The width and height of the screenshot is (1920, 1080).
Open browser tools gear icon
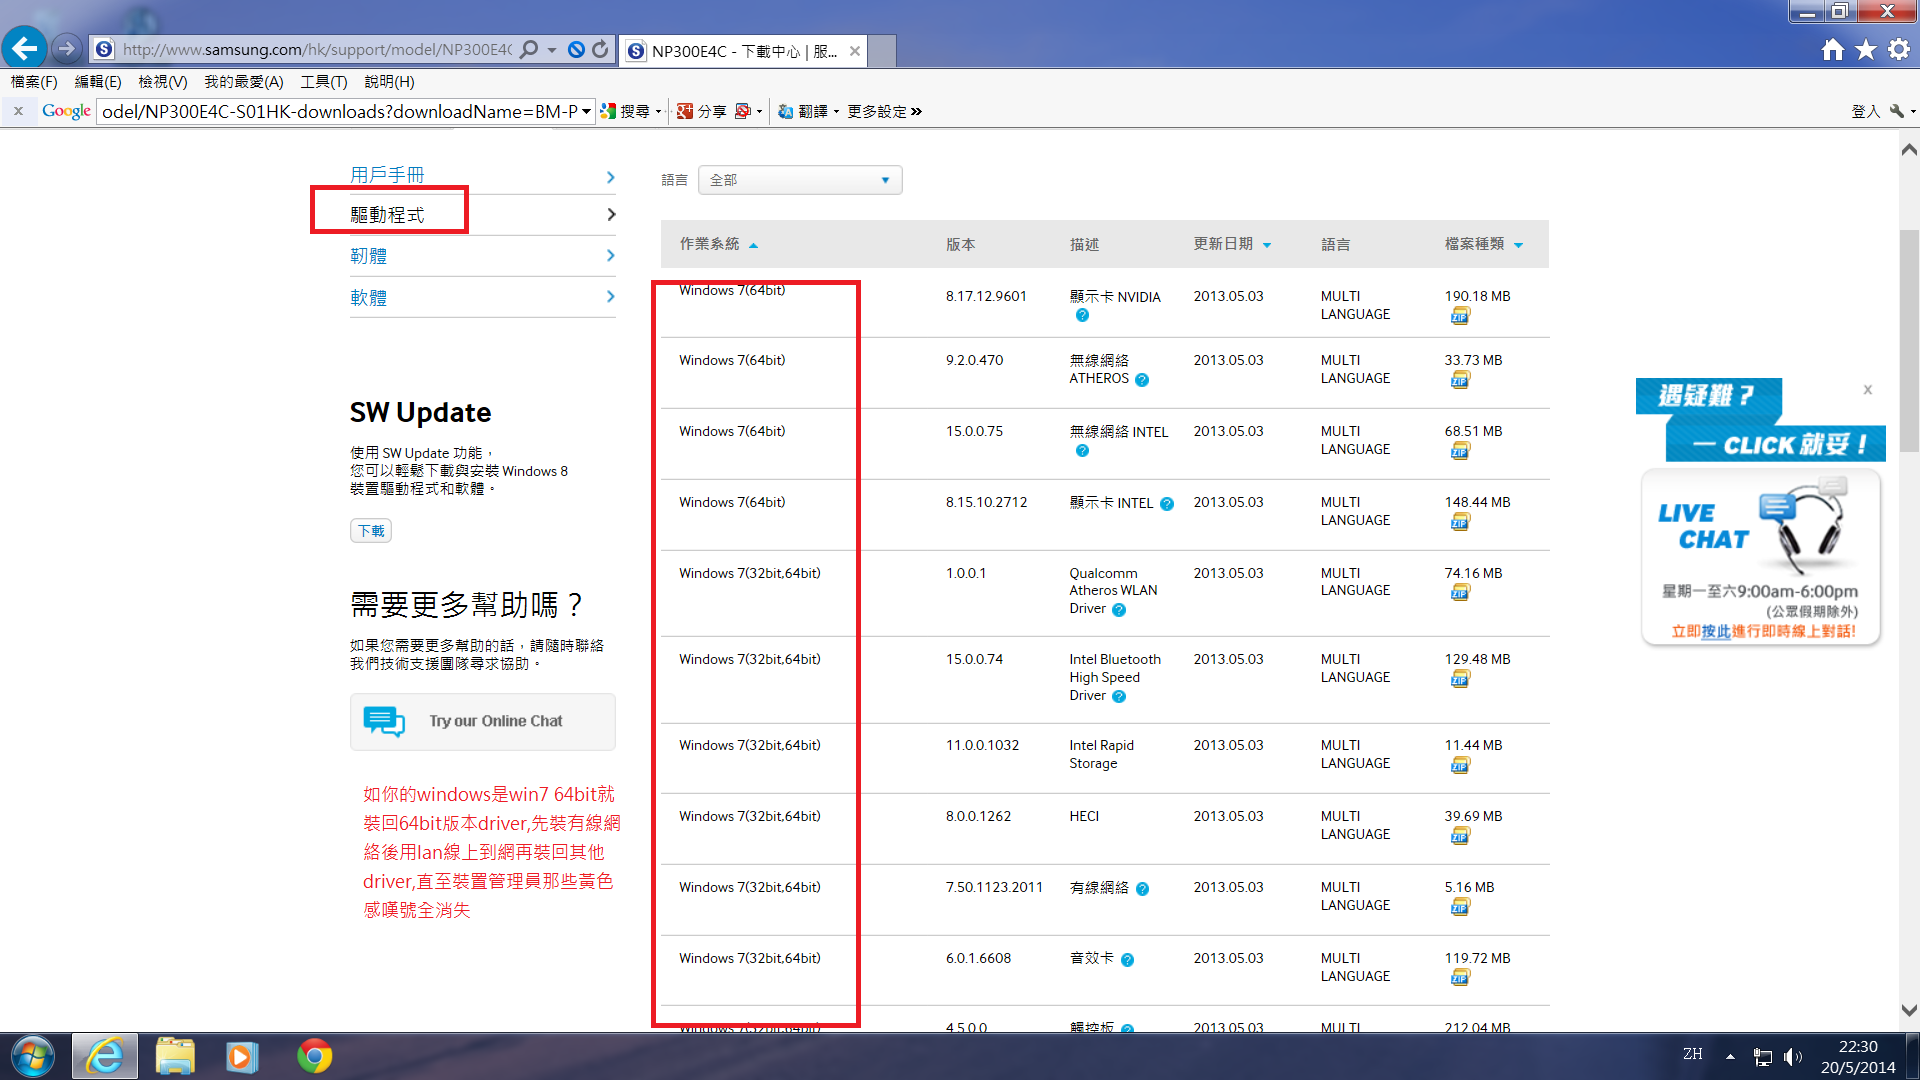[1898, 49]
